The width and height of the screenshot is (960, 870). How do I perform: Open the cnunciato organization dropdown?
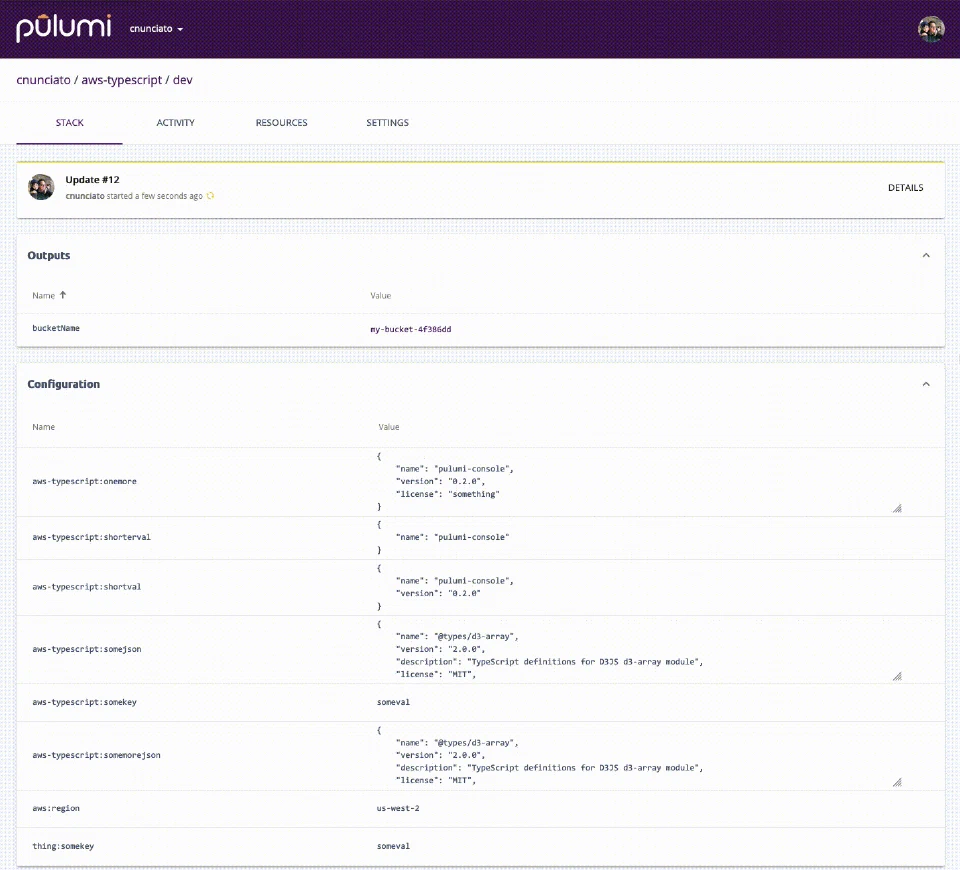156,29
